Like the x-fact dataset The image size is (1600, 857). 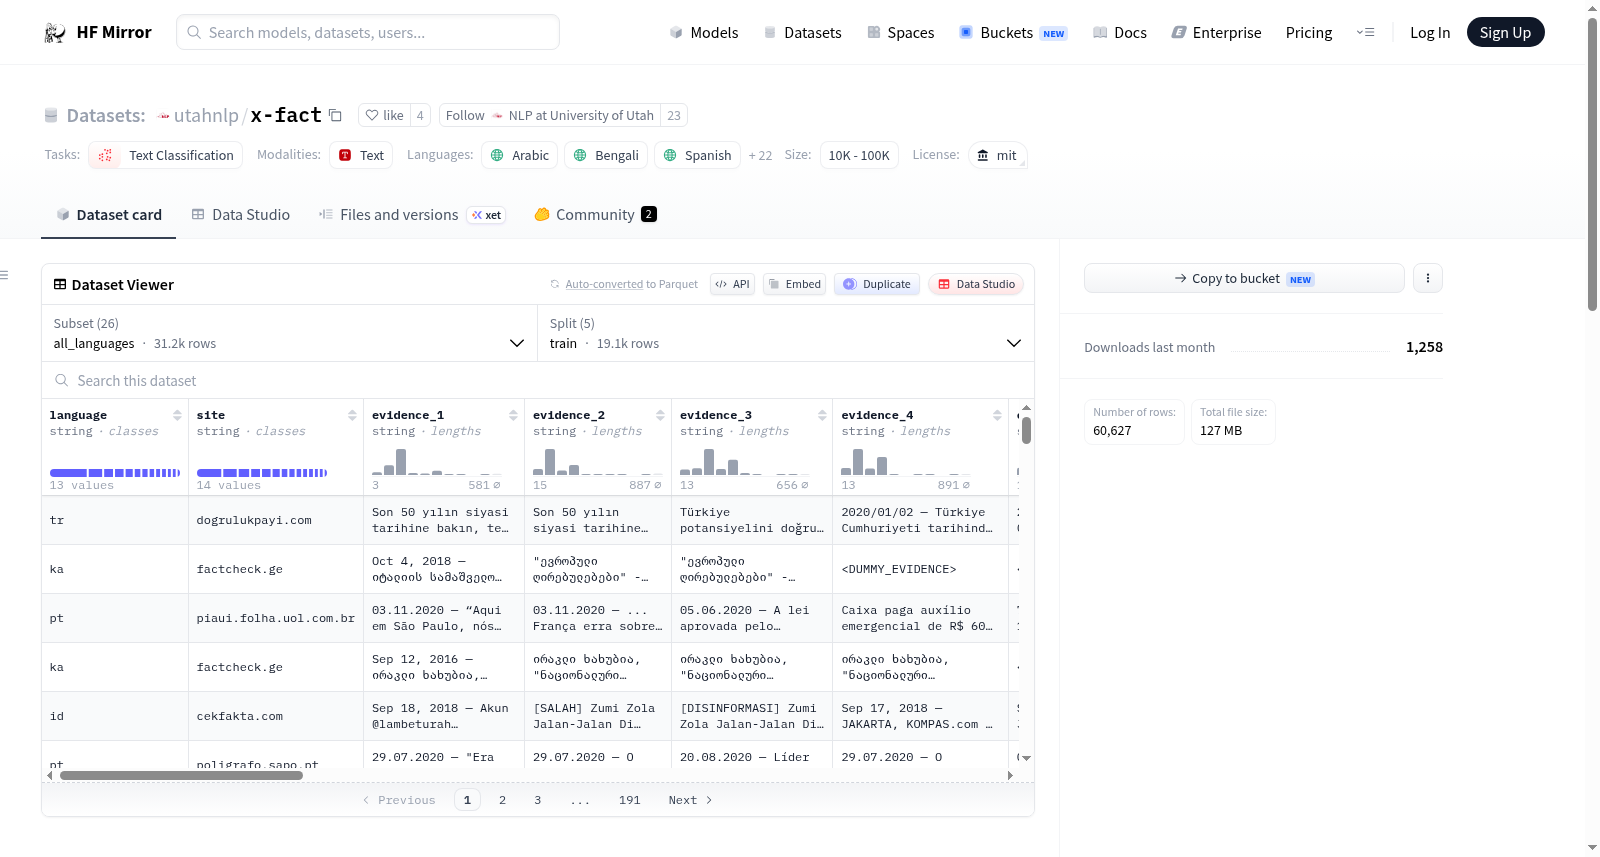pos(385,115)
